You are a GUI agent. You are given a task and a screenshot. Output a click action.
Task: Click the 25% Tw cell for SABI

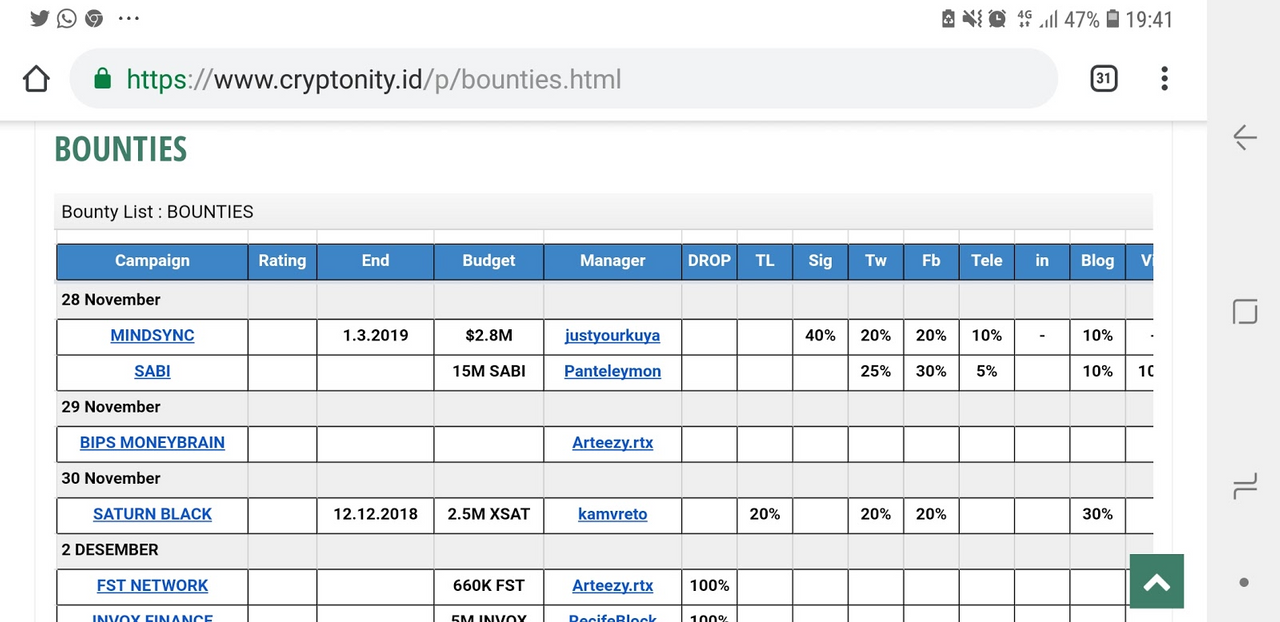pos(876,371)
